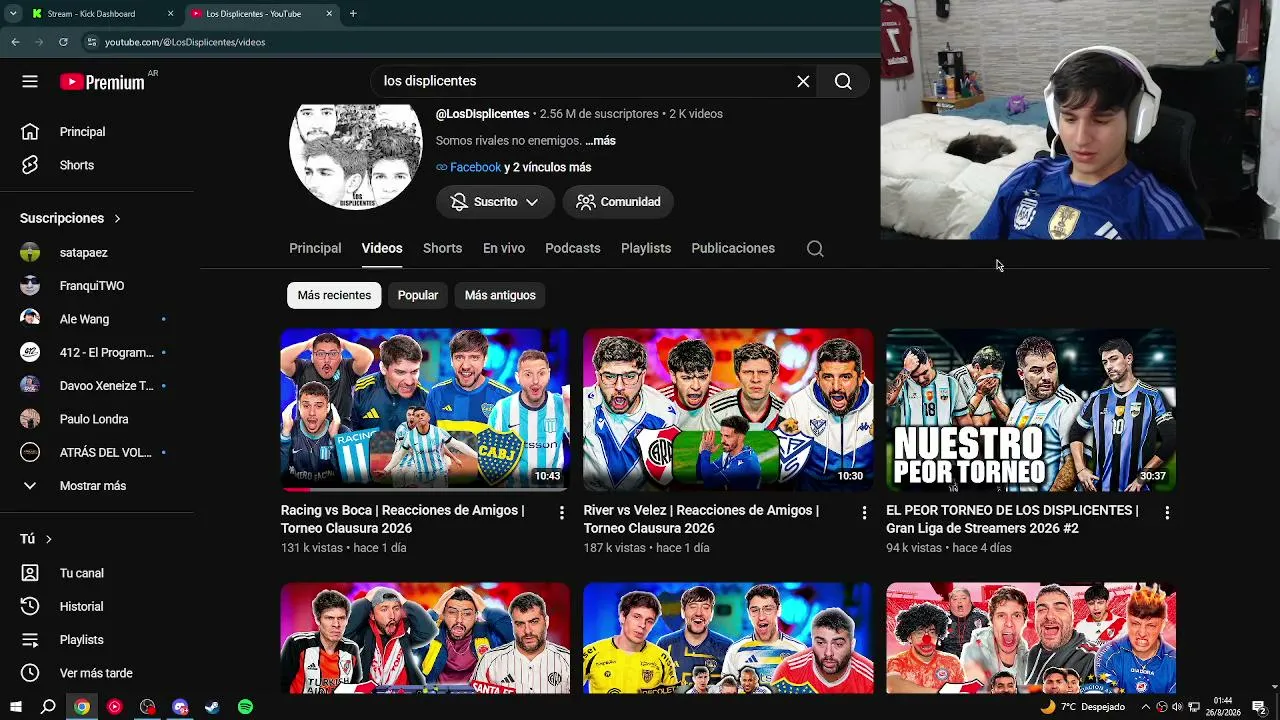Go to YouTube Premium home logo

click(102, 82)
